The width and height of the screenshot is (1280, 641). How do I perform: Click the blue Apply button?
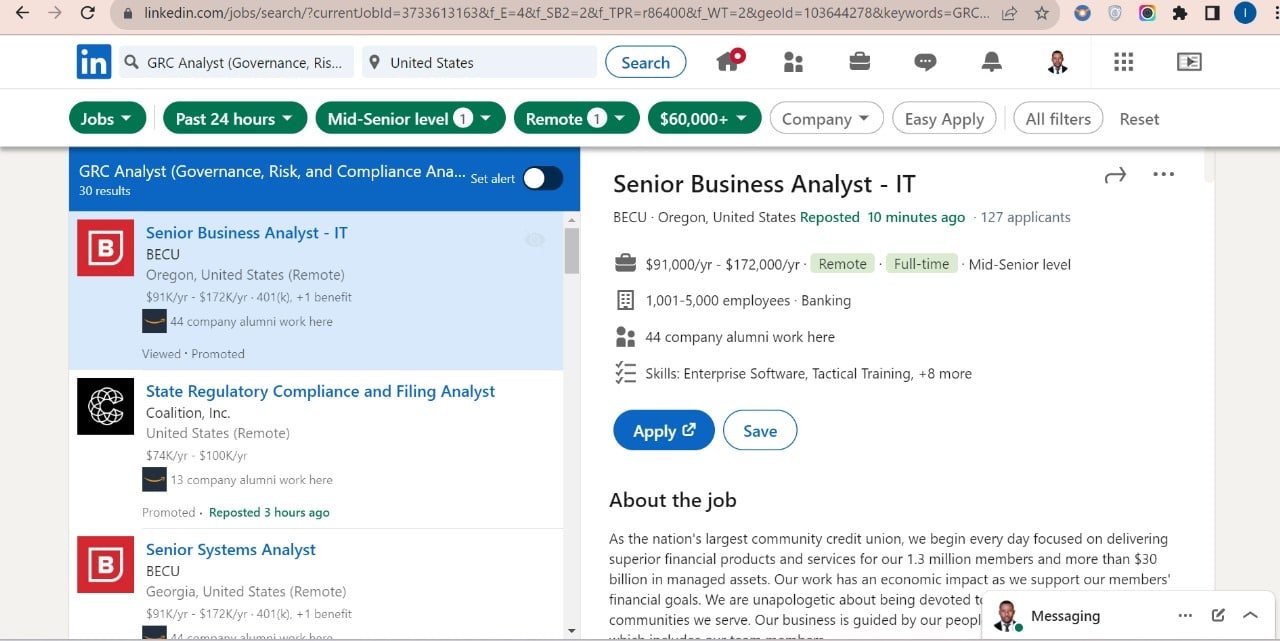(x=664, y=431)
